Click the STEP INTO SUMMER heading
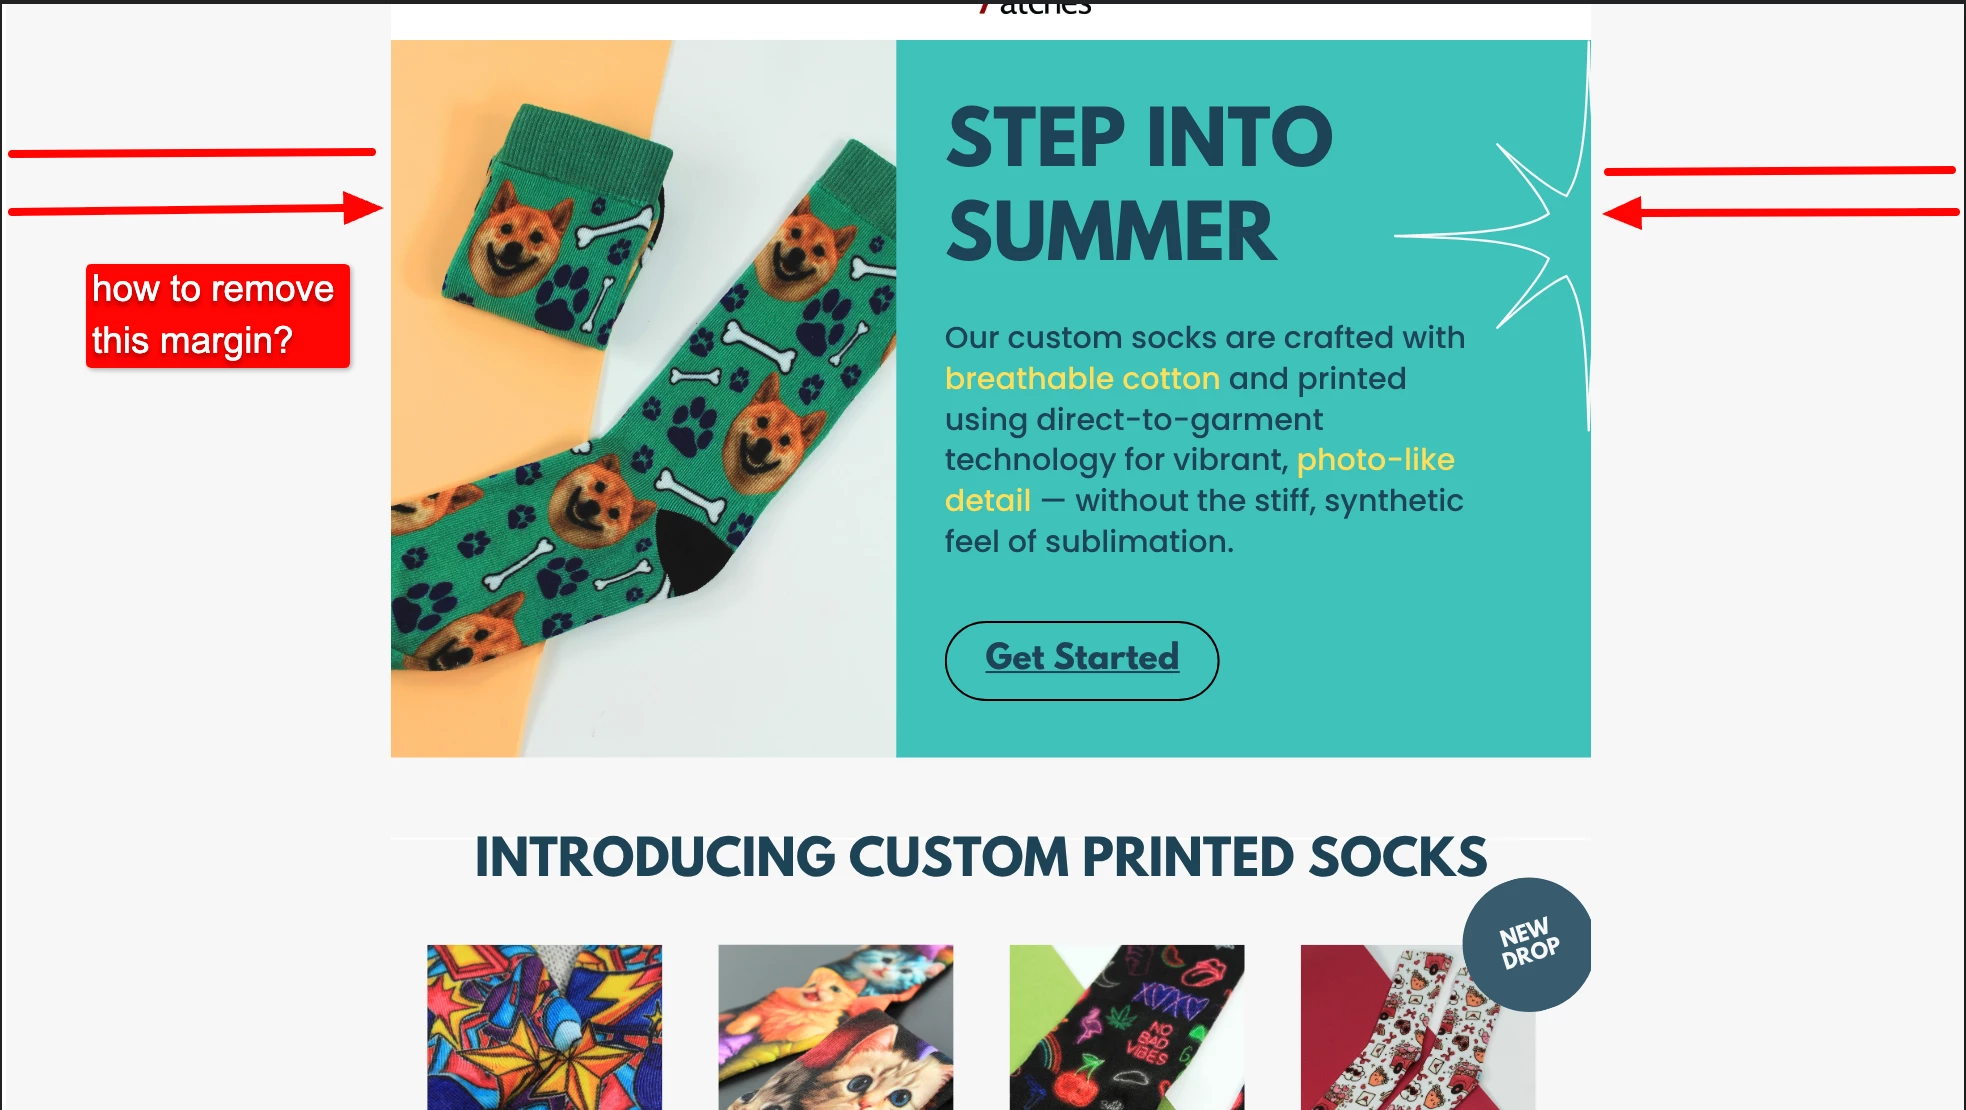Screen dimensions: 1966x1110 coord(1140,184)
